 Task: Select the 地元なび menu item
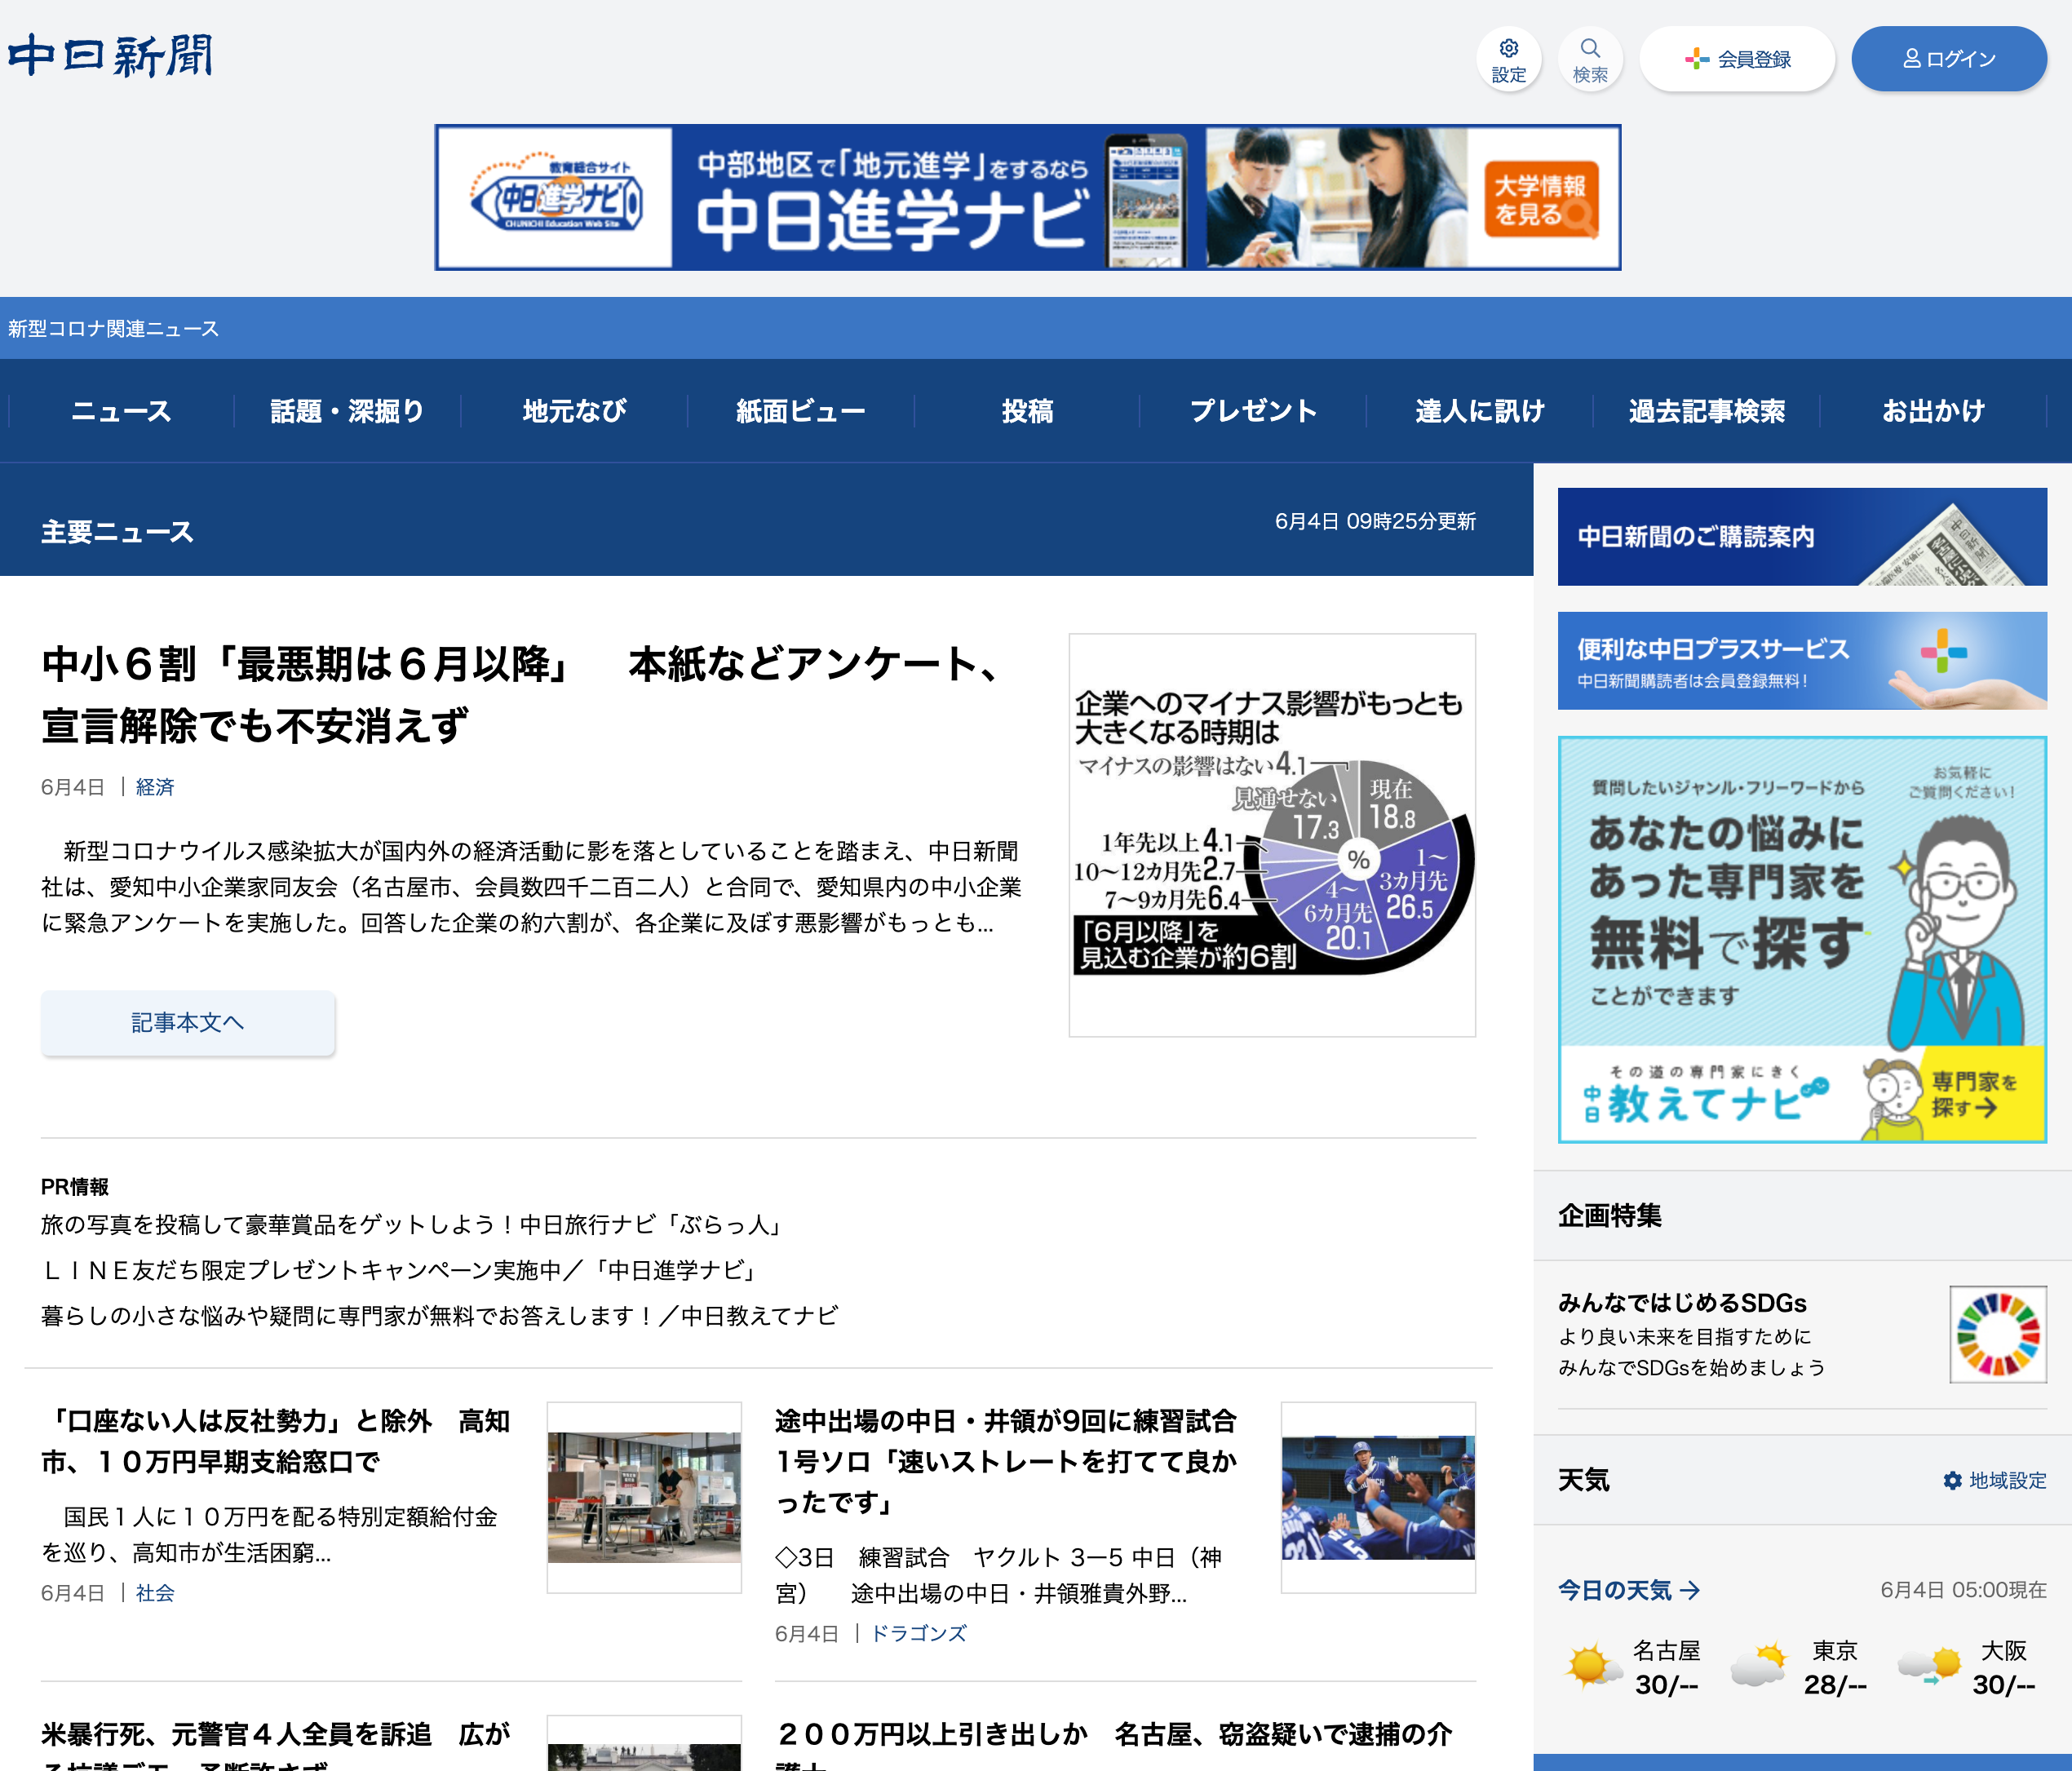click(574, 411)
